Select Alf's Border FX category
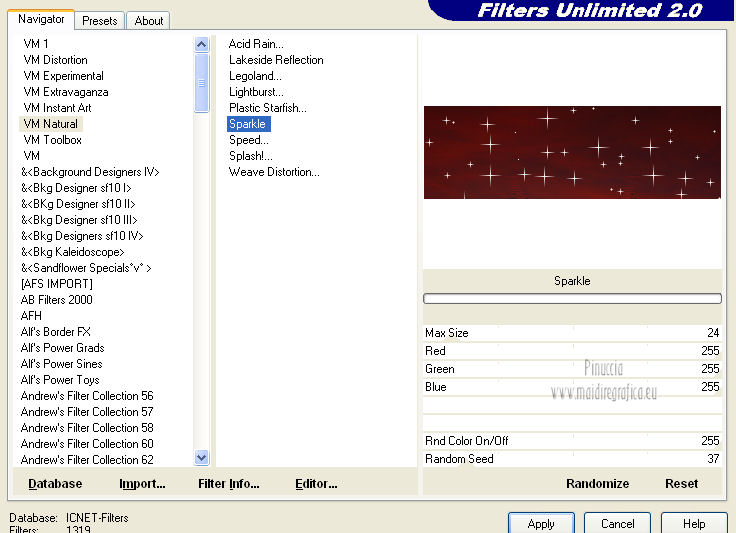The height and width of the screenshot is (533, 736). point(55,332)
